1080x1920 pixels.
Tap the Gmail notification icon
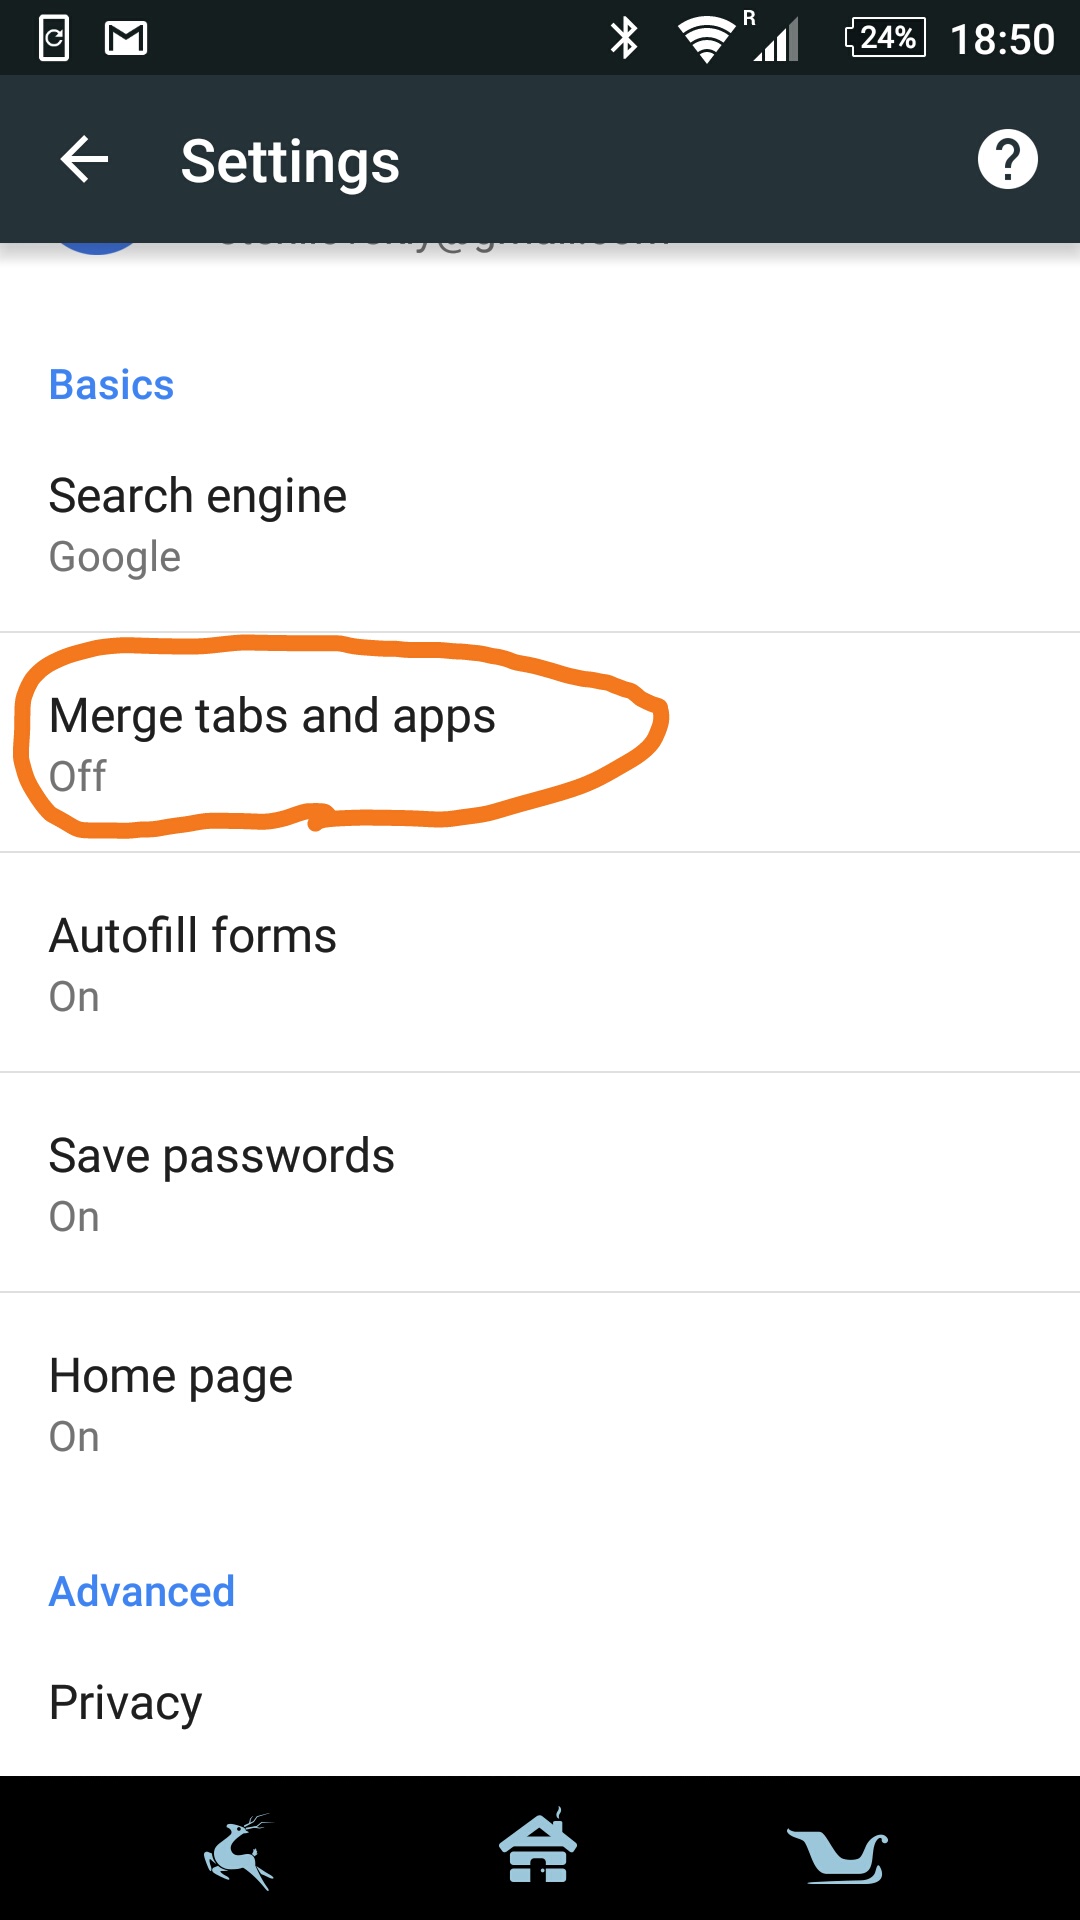(126, 38)
